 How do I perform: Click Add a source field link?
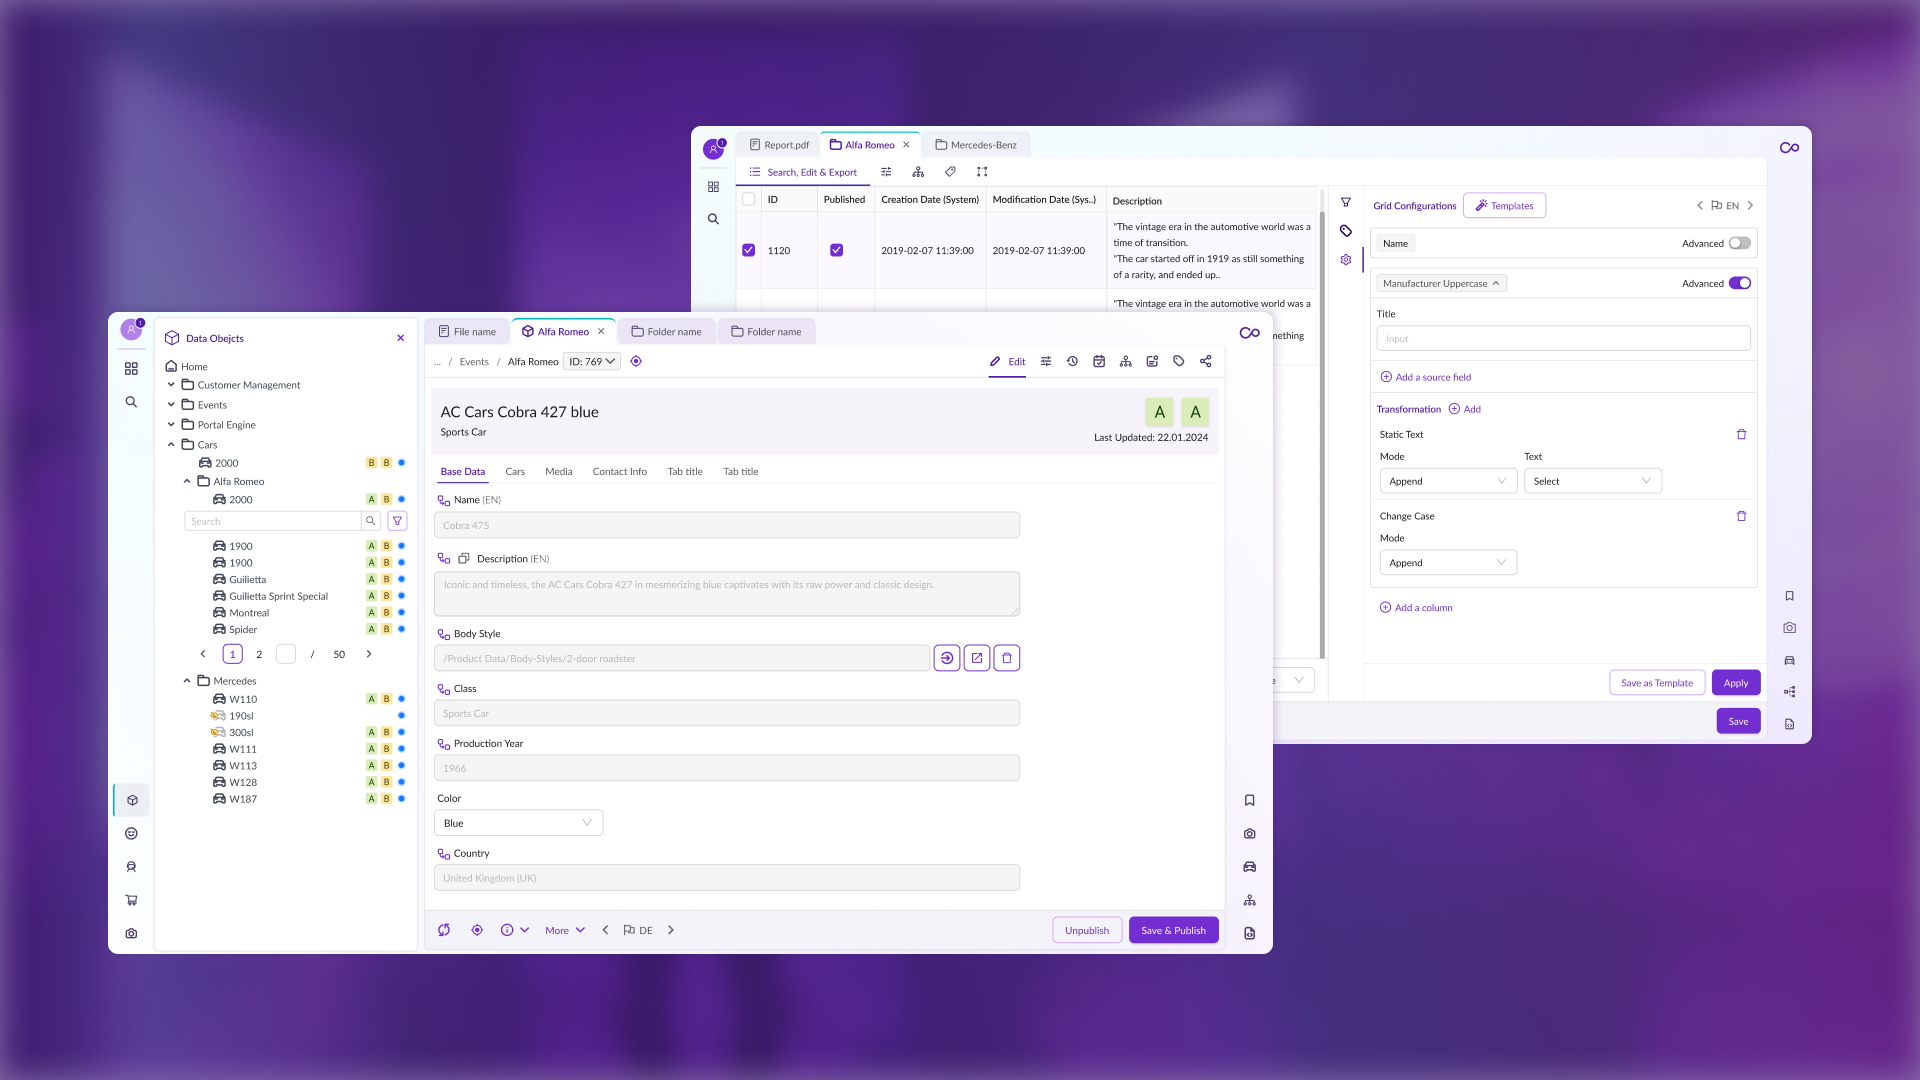[1426, 377]
